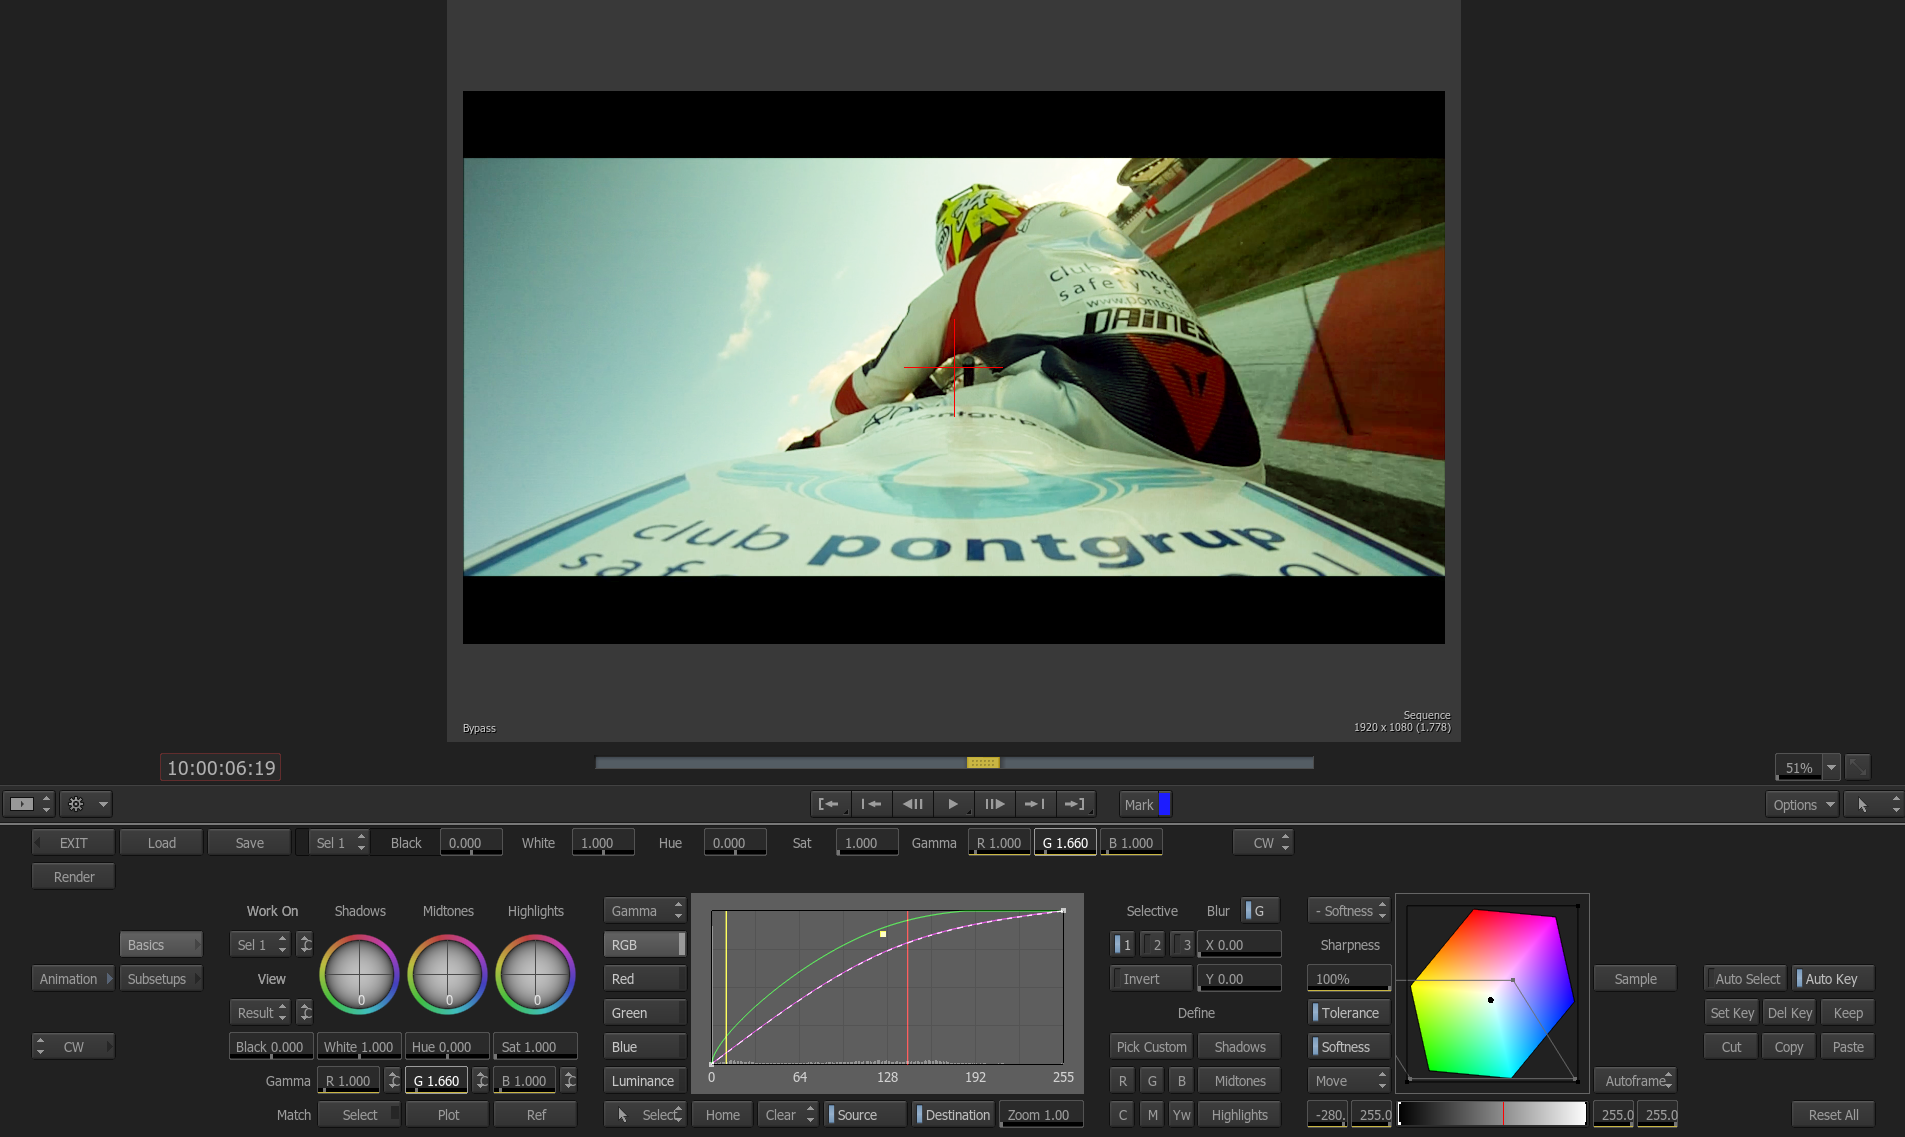Click proportional lock icon after G 1.660 gamma
Viewport: 1905px width, 1137px height.
tap(481, 1080)
